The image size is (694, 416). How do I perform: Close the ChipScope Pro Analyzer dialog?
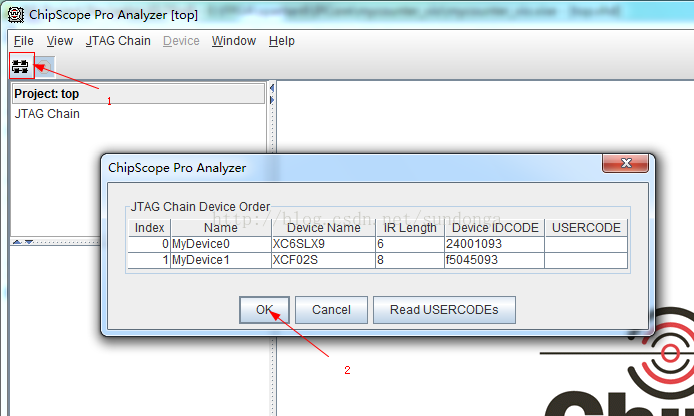[625, 163]
